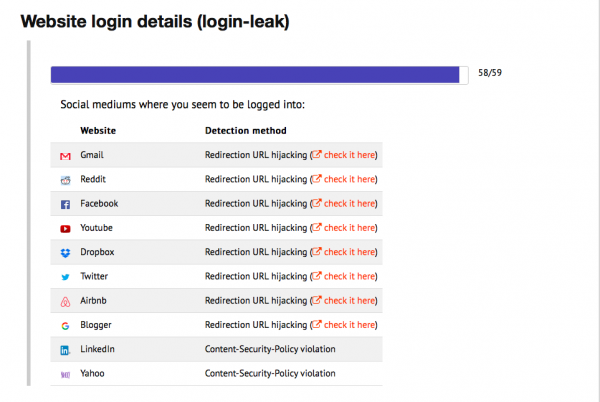Click the Facebook logo icon
Image resolution: width=600 pixels, height=402 pixels.
65,204
